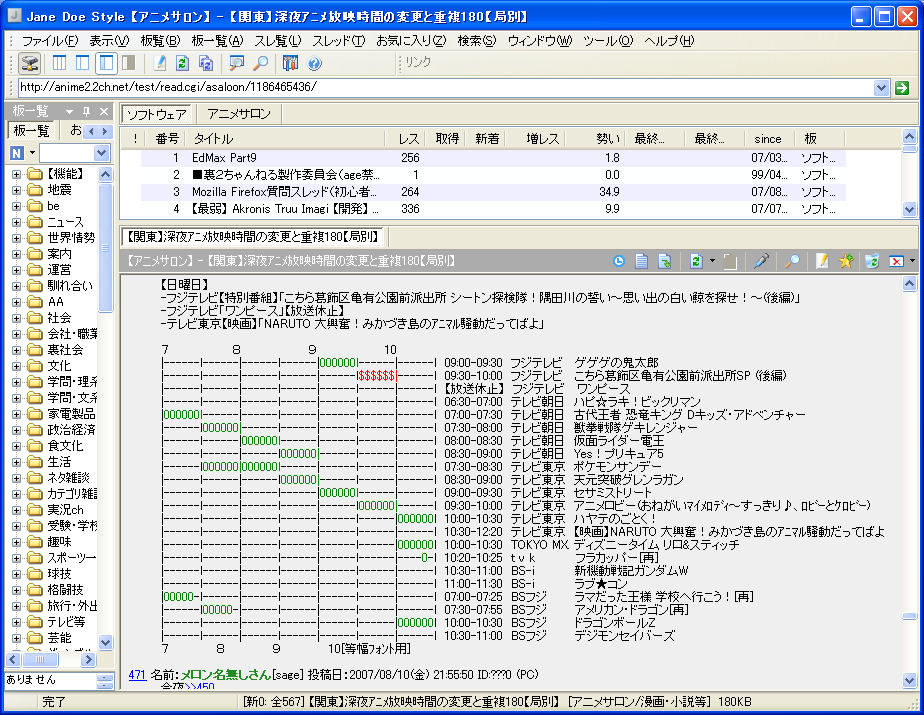
Task: Sort thread list by since column header
Action: coord(768,139)
